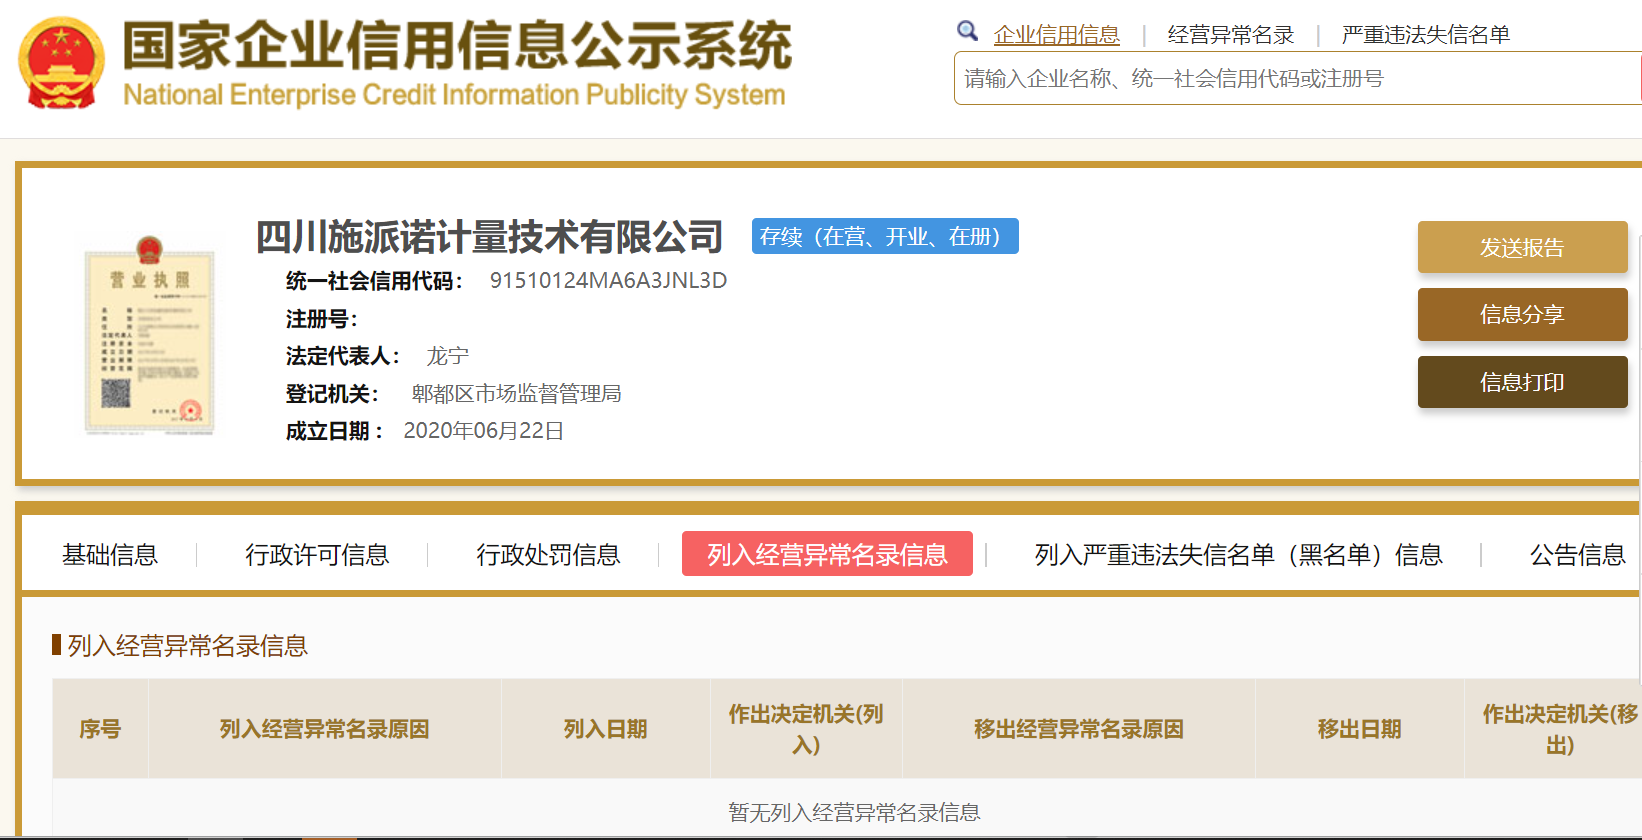Click the national emblem logo

61,62
